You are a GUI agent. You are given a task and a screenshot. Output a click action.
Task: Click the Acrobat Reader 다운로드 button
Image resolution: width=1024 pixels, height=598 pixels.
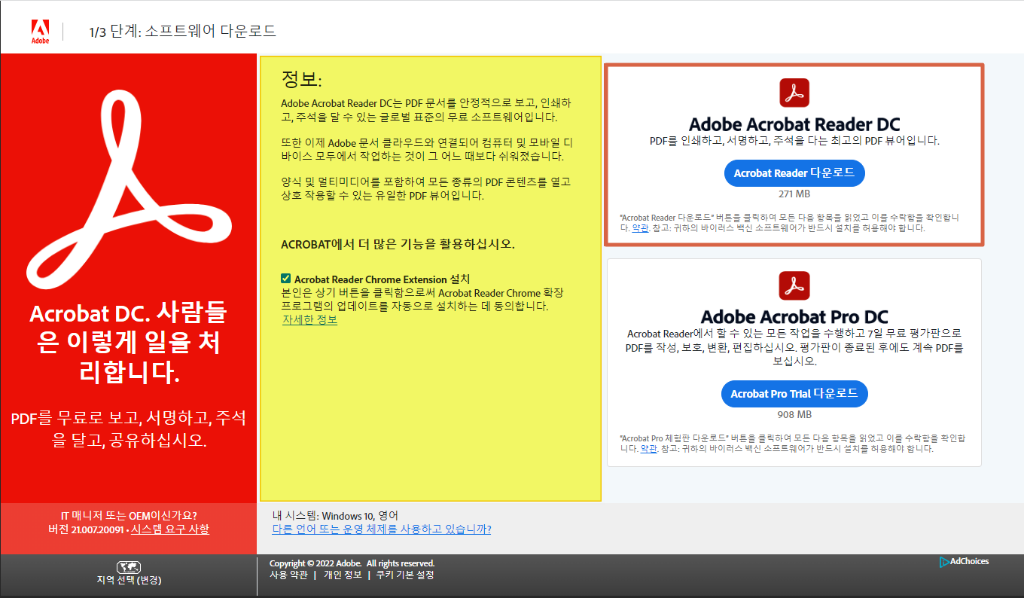pos(794,173)
